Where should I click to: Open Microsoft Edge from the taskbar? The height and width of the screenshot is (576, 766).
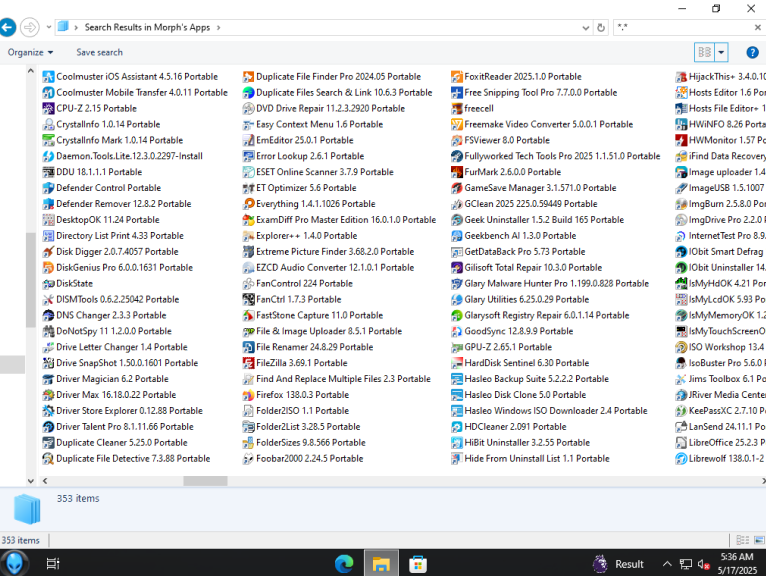pyautogui.click(x=344, y=564)
